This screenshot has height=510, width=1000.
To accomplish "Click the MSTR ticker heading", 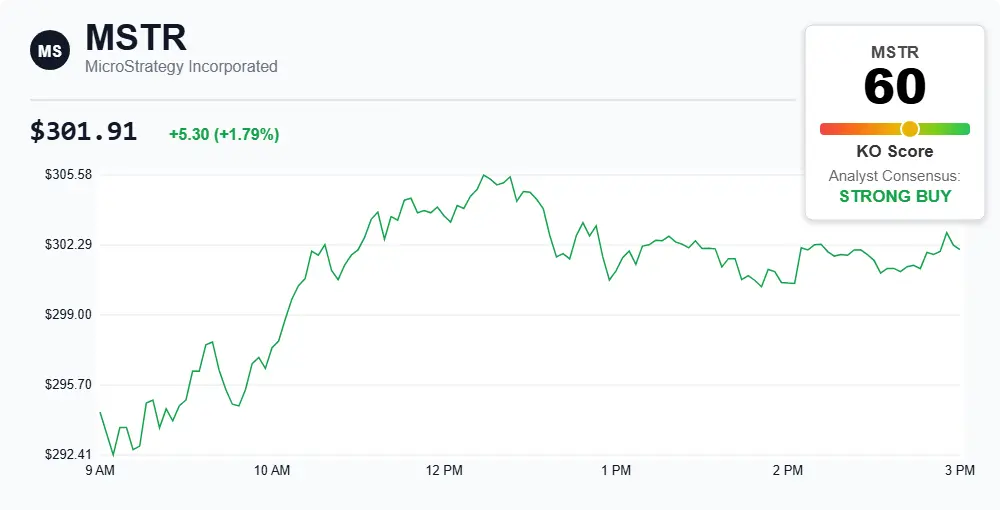I will 135,37.
